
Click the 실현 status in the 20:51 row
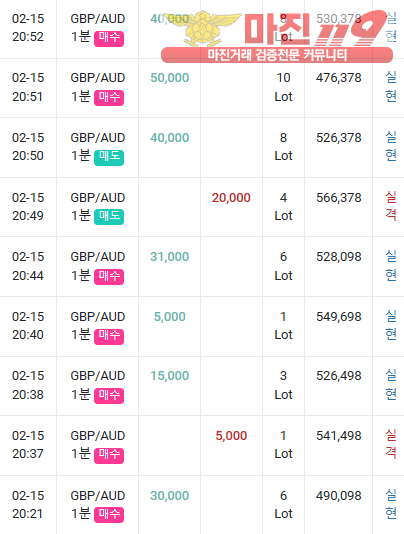(391, 87)
